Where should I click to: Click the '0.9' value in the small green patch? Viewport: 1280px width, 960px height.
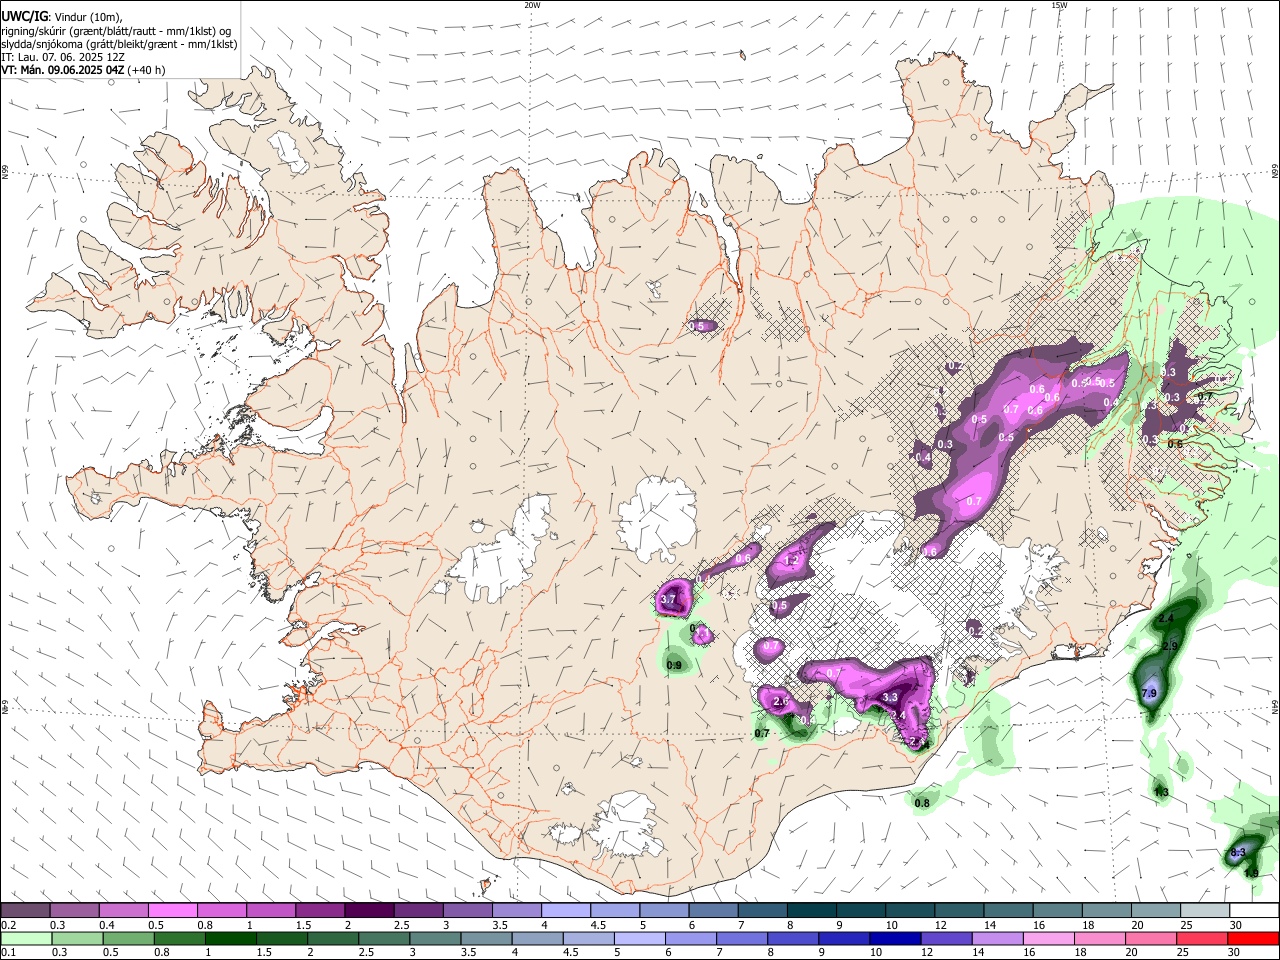click(x=674, y=665)
